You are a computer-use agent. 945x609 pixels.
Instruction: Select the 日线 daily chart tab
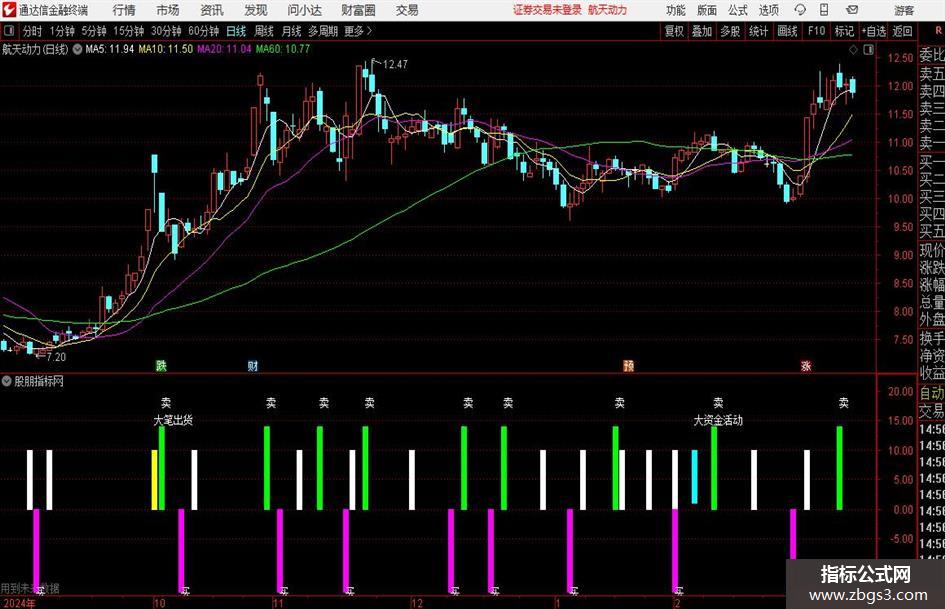click(x=236, y=31)
